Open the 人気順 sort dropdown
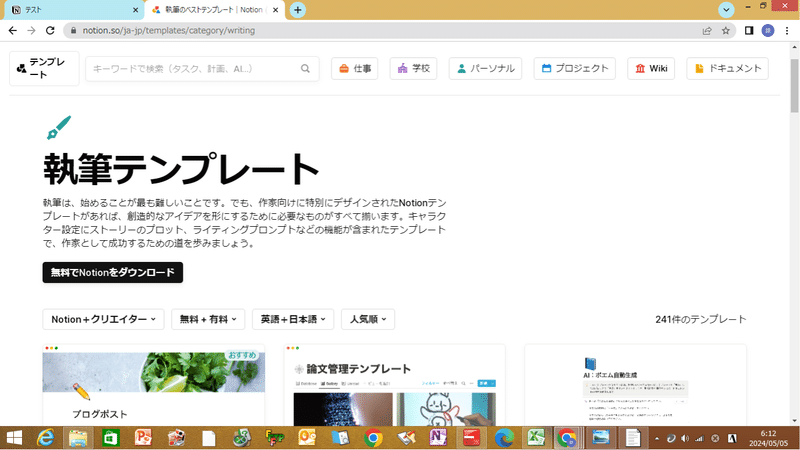Viewport: 800px width, 450px height. click(368, 319)
